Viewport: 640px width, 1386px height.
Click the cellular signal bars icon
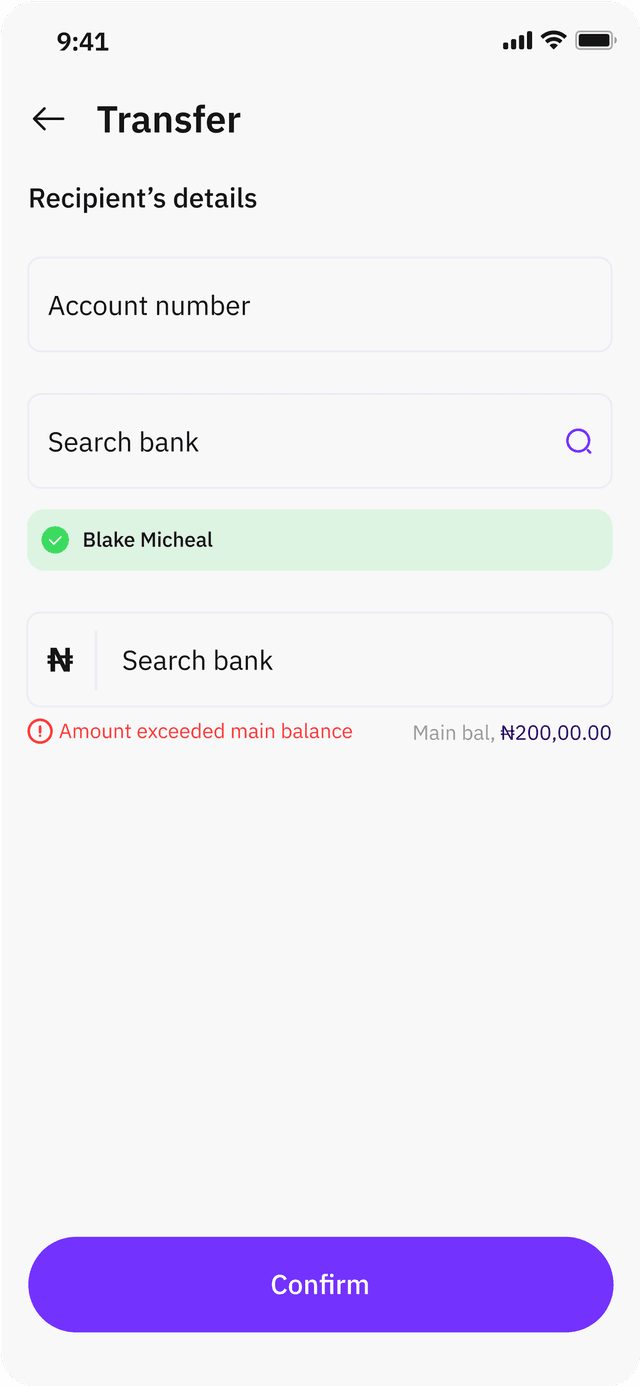(517, 41)
